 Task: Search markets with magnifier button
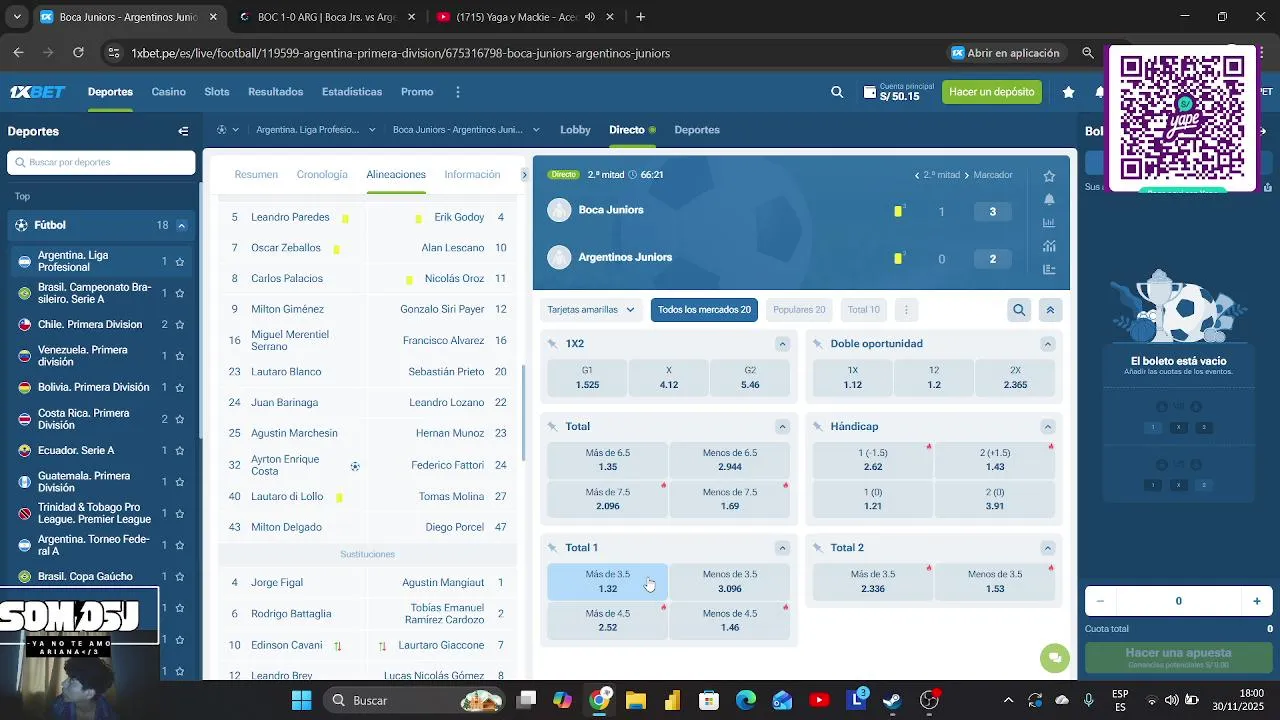tap(1019, 310)
